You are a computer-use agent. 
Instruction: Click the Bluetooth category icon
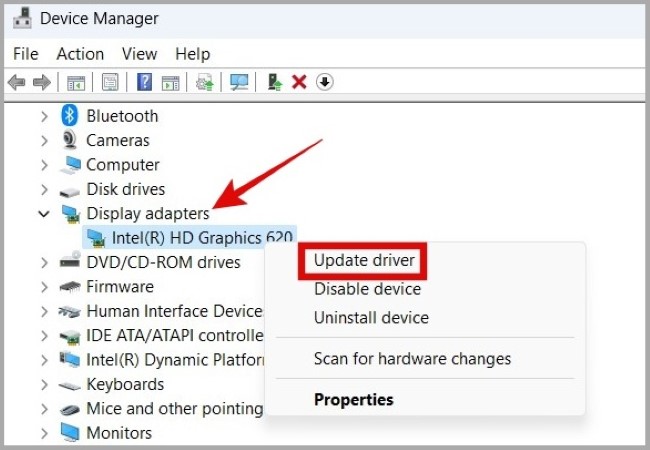[70, 116]
